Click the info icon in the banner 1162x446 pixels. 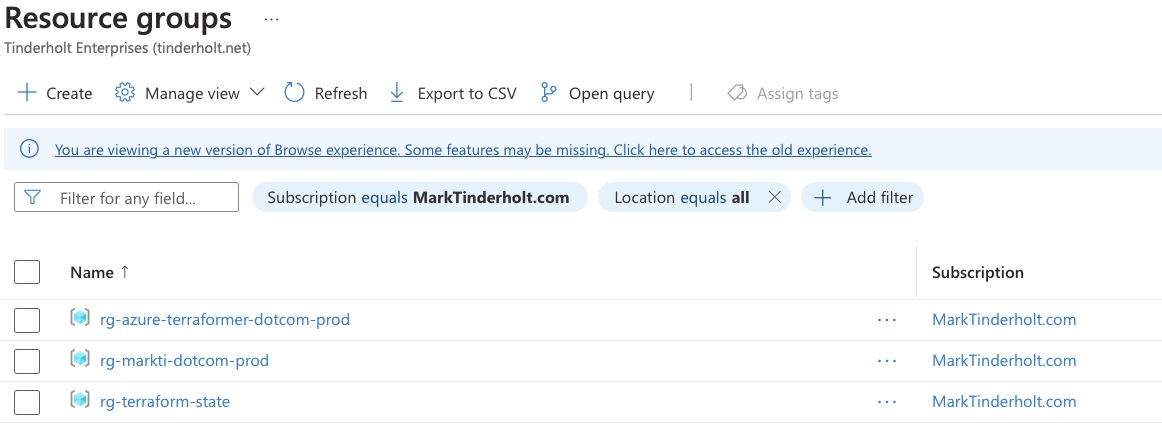(29, 150)
